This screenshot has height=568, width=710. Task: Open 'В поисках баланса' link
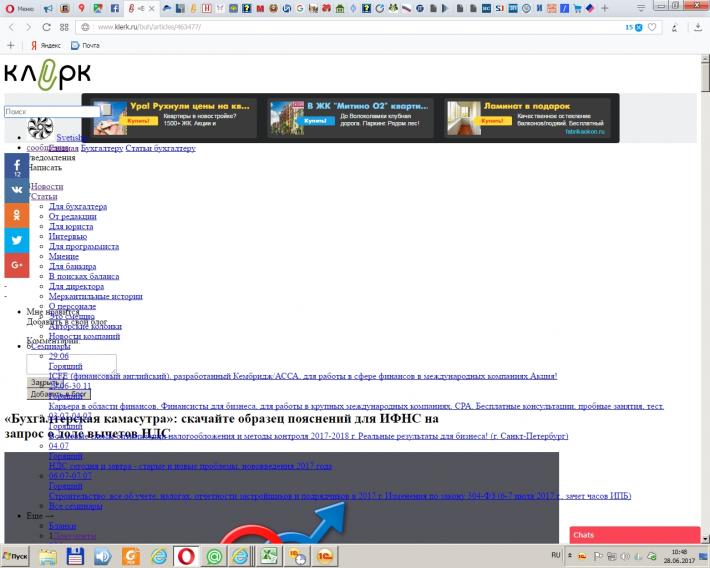84,276
